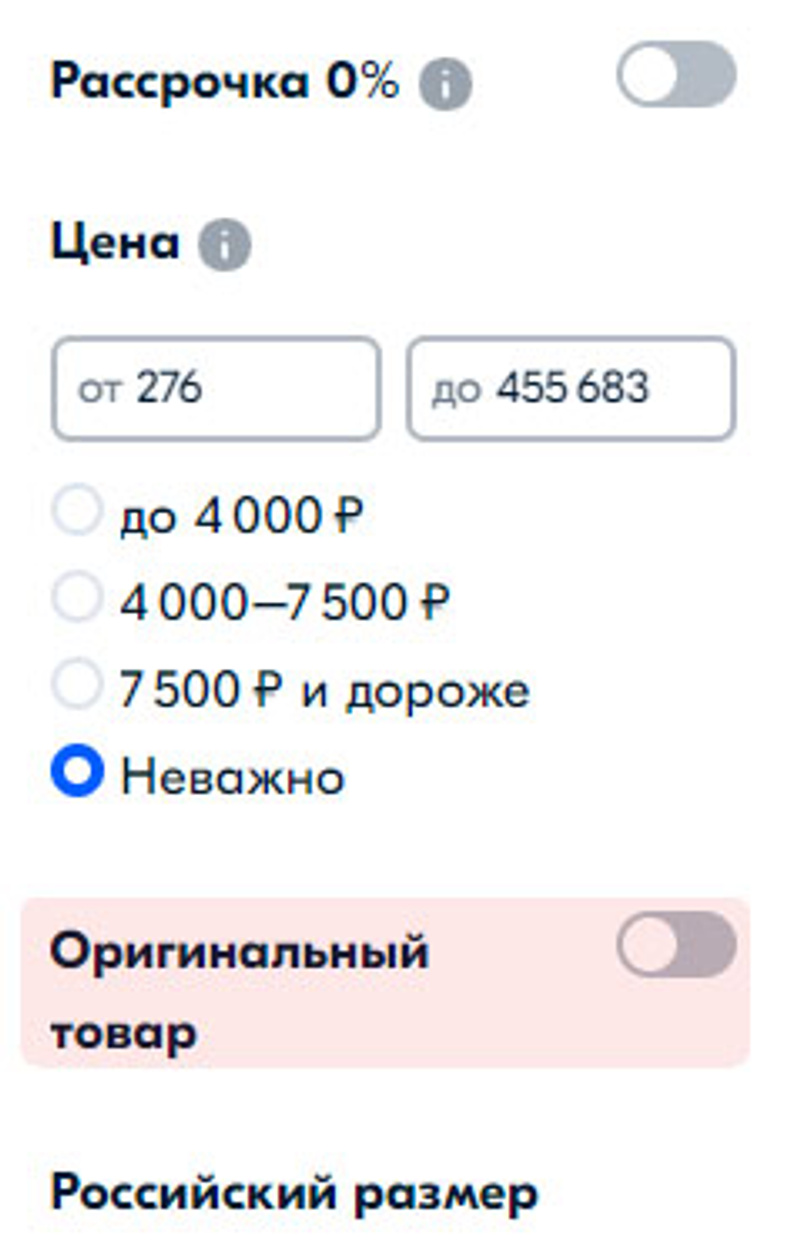The width and height of the screenshot is (800, 1242).
Task: Open the info tooltip next to Цена
Action: click(x=224, y=244)
